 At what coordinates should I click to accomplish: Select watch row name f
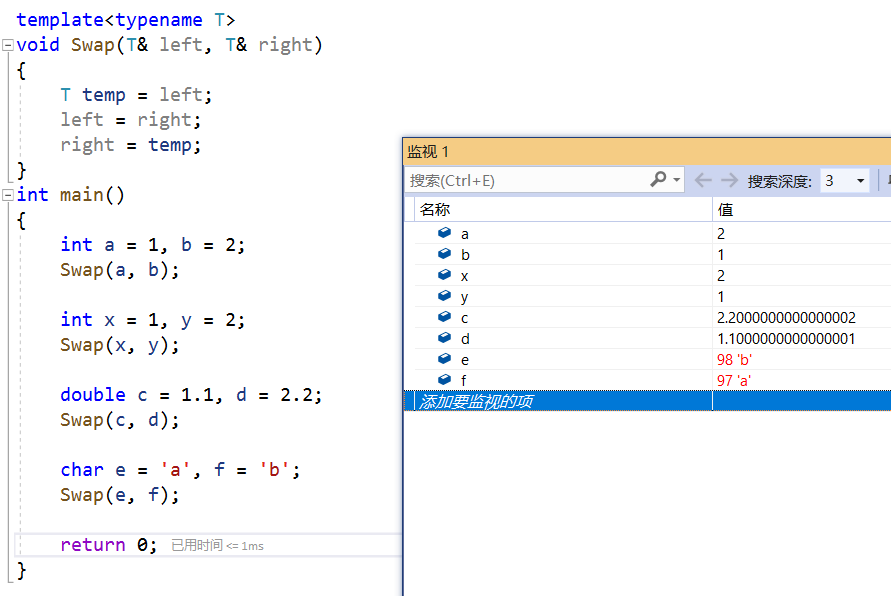(x=464, y=380)
